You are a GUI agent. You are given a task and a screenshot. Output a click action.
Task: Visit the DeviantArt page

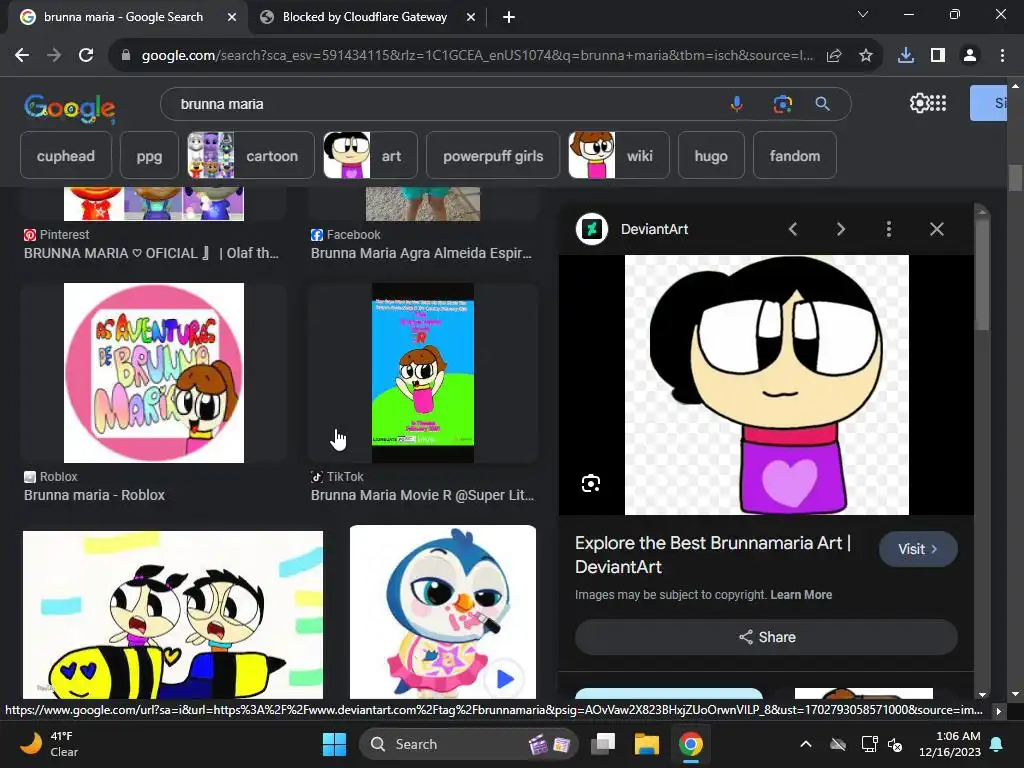[x=918, y=549]
